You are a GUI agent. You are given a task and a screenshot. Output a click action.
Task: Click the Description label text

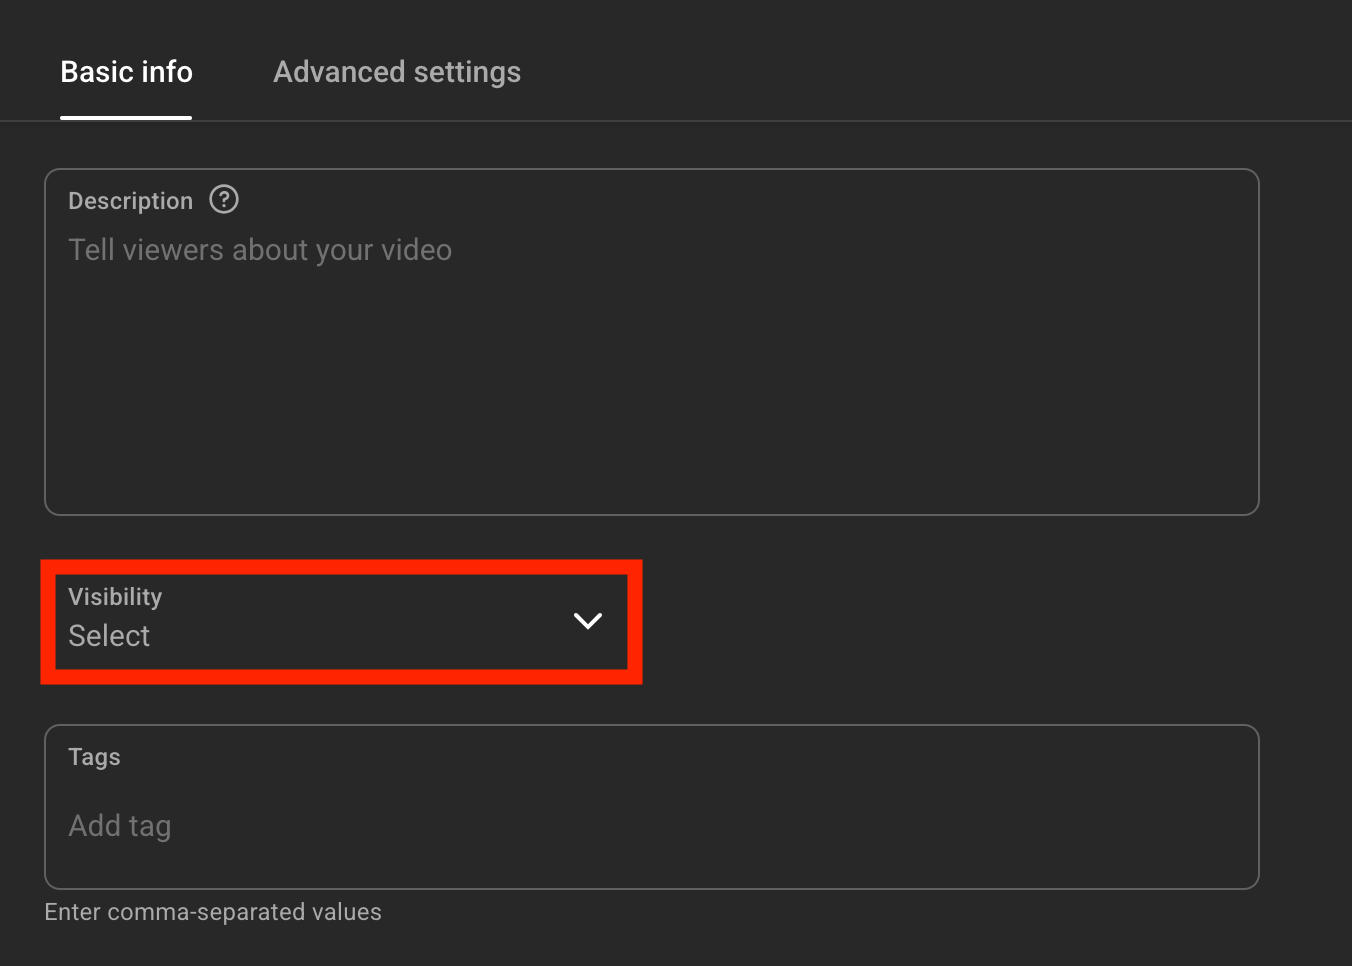[130, 201]
